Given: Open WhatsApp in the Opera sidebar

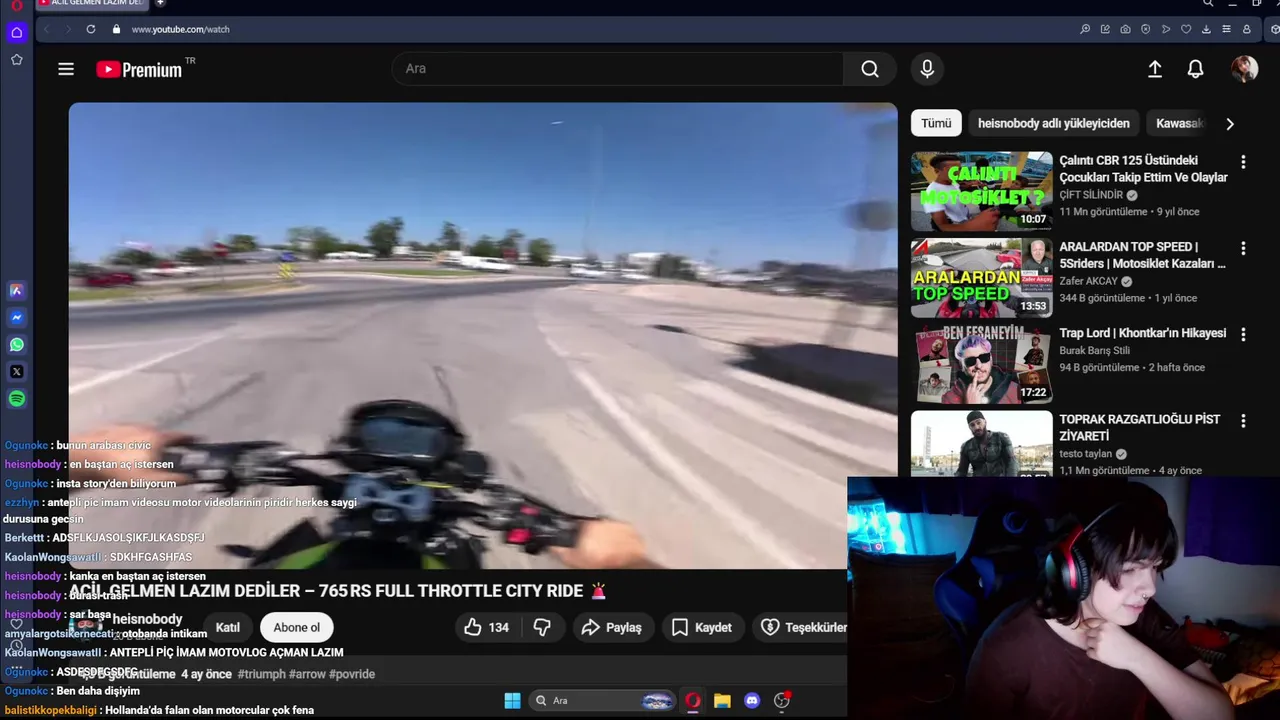Looking at the screenshot, I should coord(17,345).
